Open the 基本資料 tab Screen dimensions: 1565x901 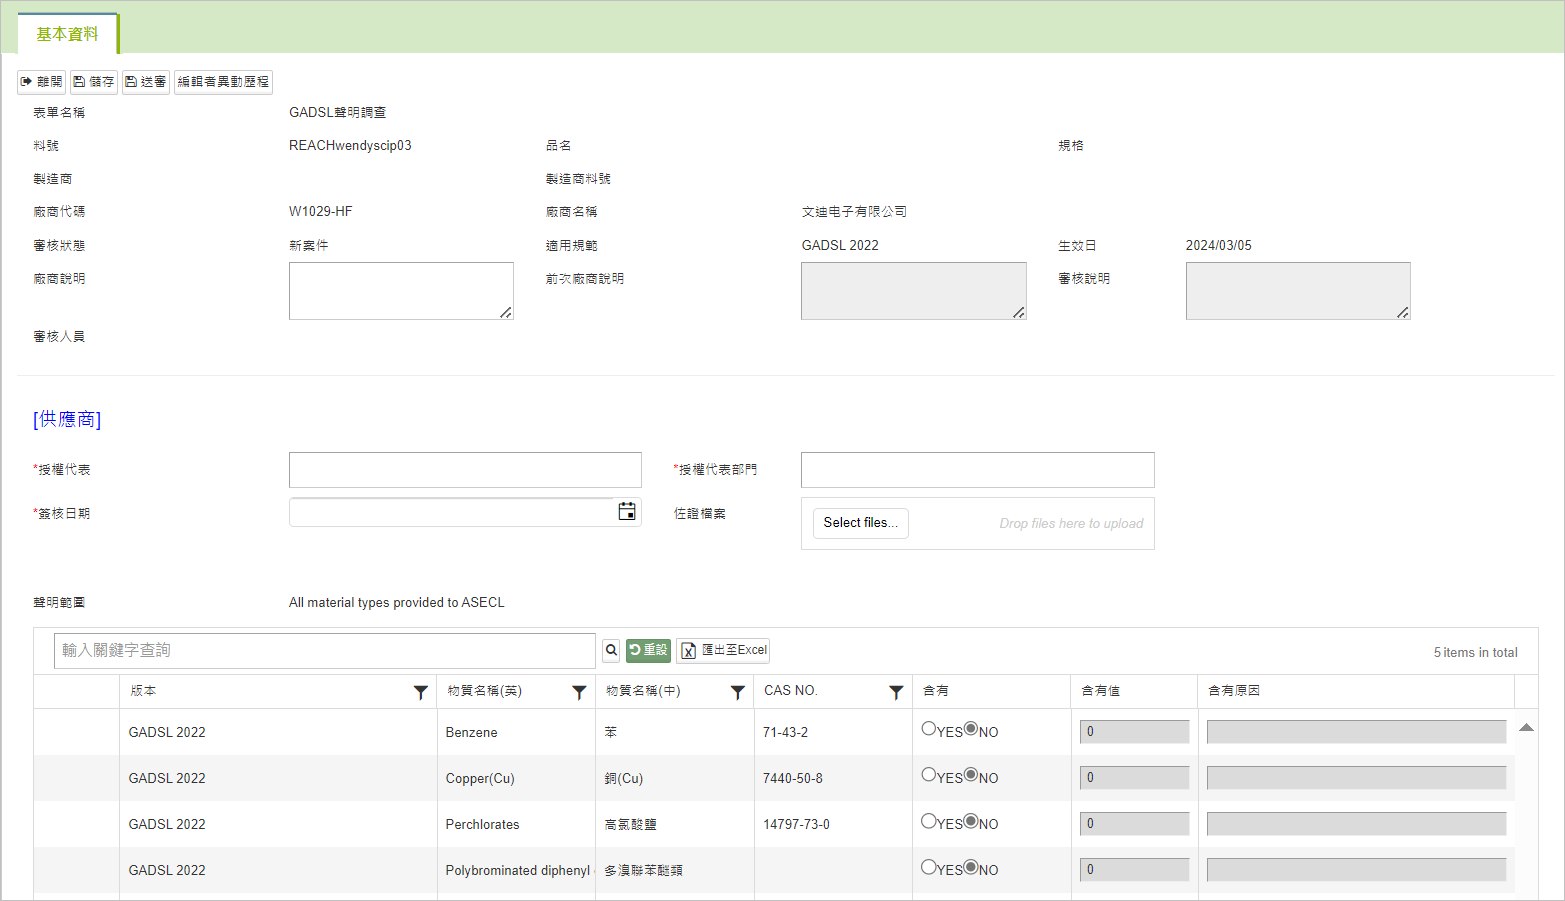[67, 34]
